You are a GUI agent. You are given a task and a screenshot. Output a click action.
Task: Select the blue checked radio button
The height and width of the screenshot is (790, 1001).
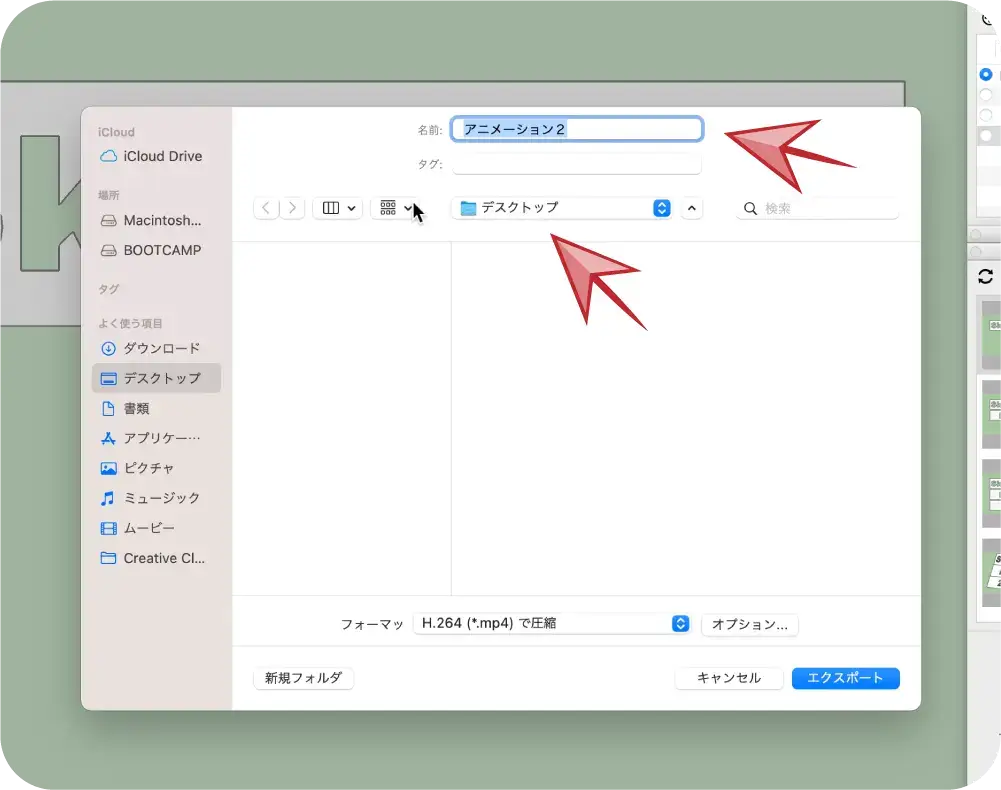click(986, 75)
